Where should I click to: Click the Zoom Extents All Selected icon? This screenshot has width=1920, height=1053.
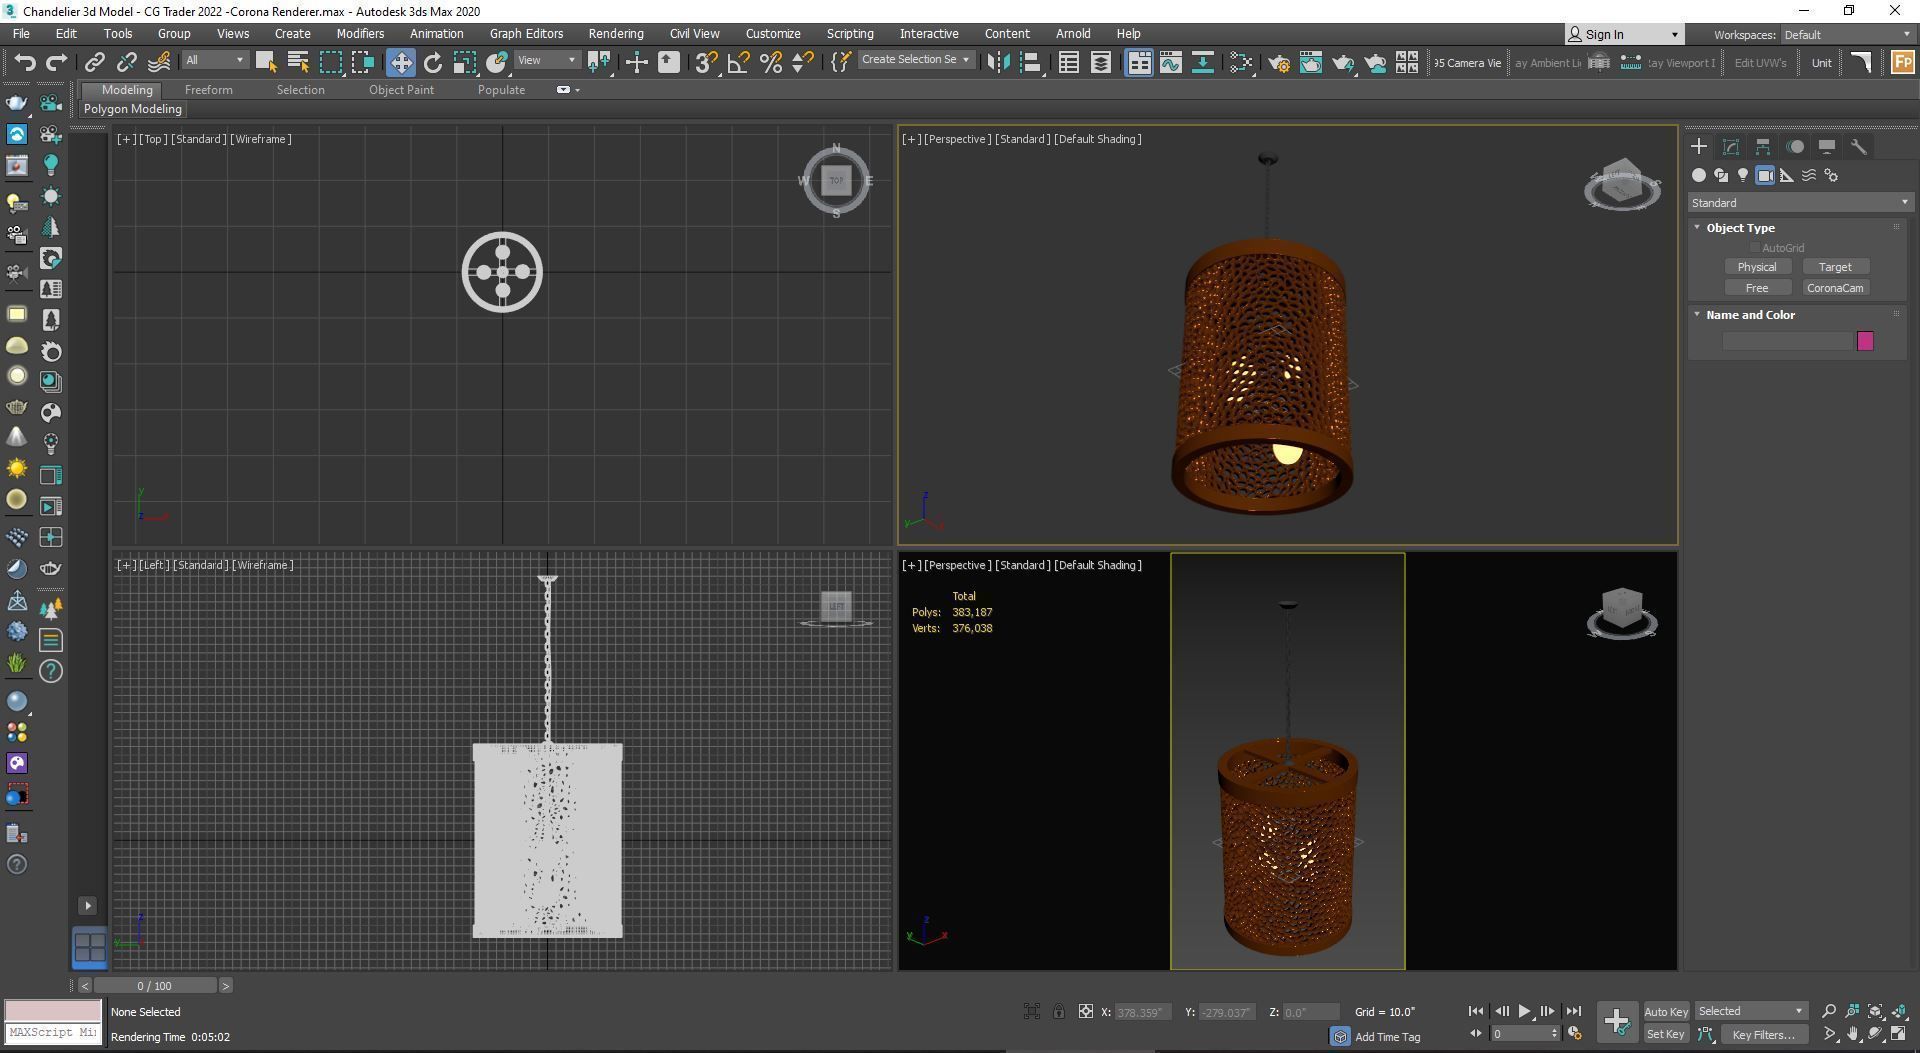(x=1898, y=1012)
